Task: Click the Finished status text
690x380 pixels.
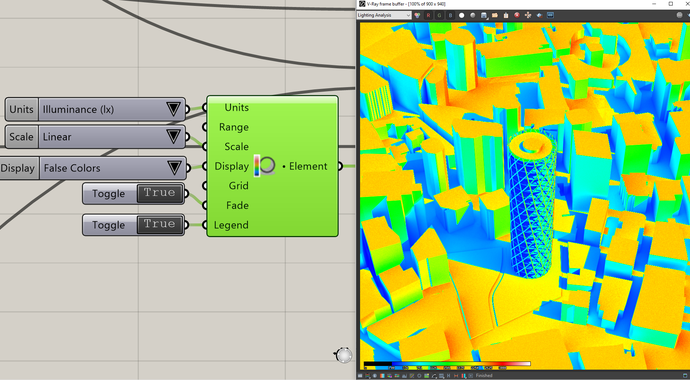Action: 484,376
